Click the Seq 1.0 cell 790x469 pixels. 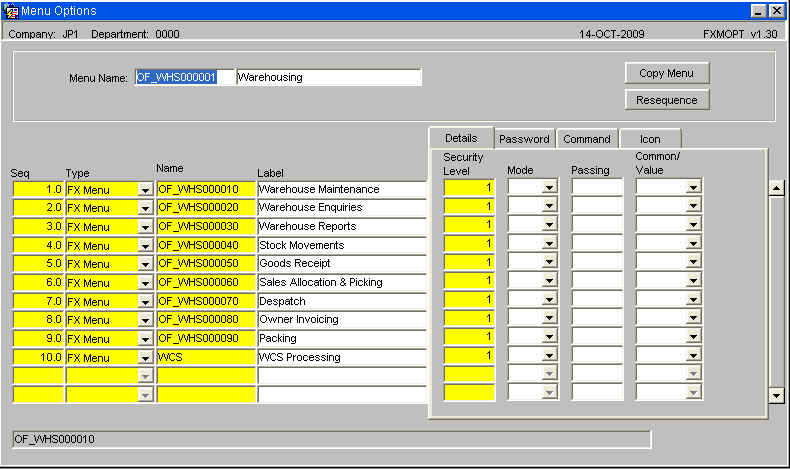click(x=38, y=189)
